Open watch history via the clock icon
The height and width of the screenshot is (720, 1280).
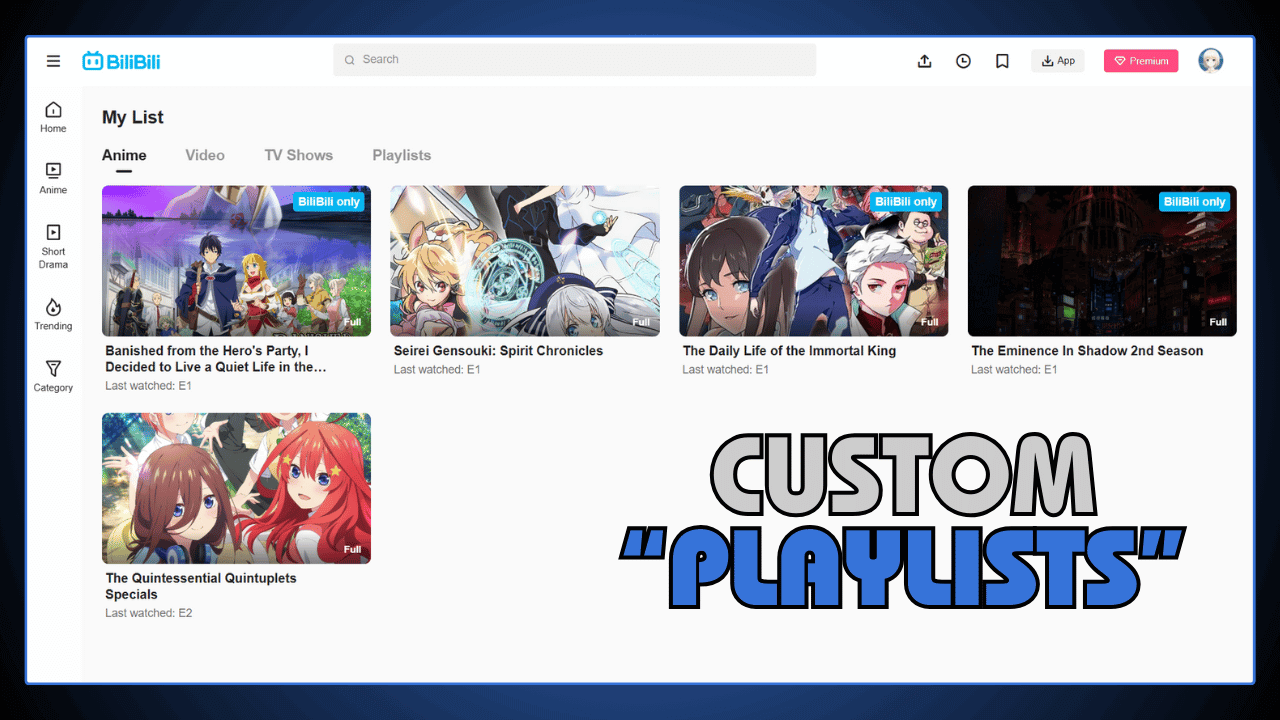coord(963,60)
